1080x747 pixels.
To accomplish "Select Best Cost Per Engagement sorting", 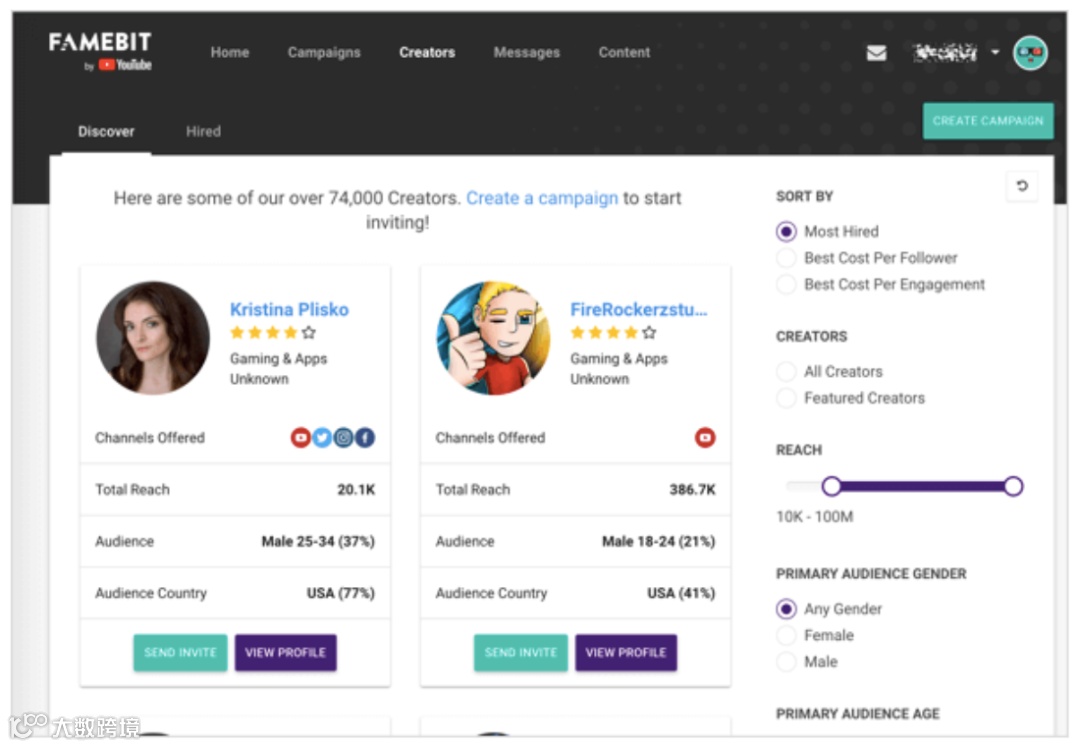I will click(786, 284).
